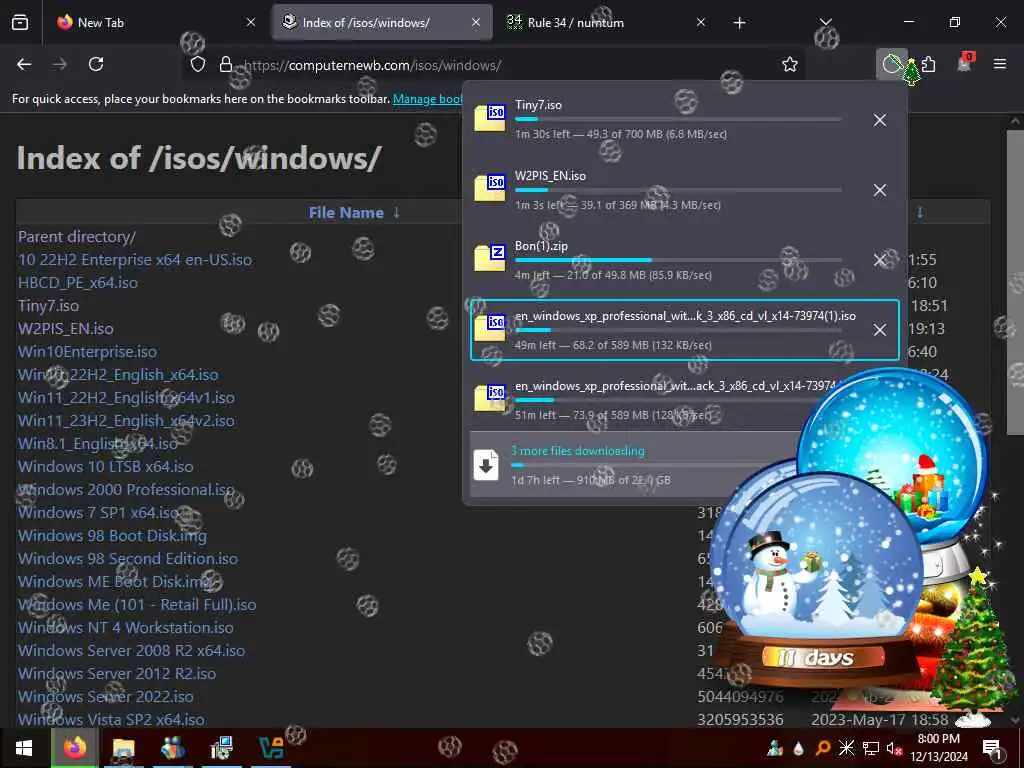This screenshot has width=1024, height=768.
Task: Download Windows 98 Boot Disk.img
Action: coord(112,536)
